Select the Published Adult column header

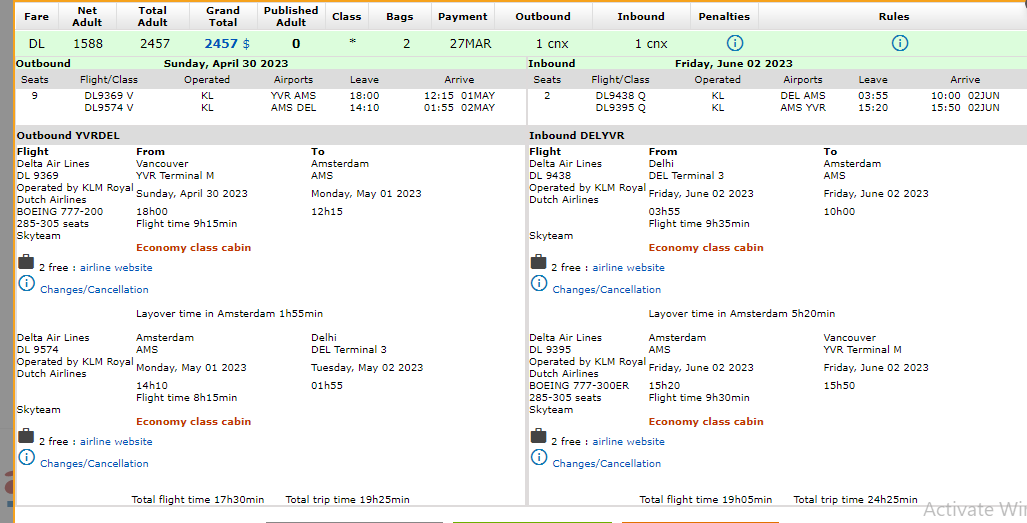click(x=291, y=16)
